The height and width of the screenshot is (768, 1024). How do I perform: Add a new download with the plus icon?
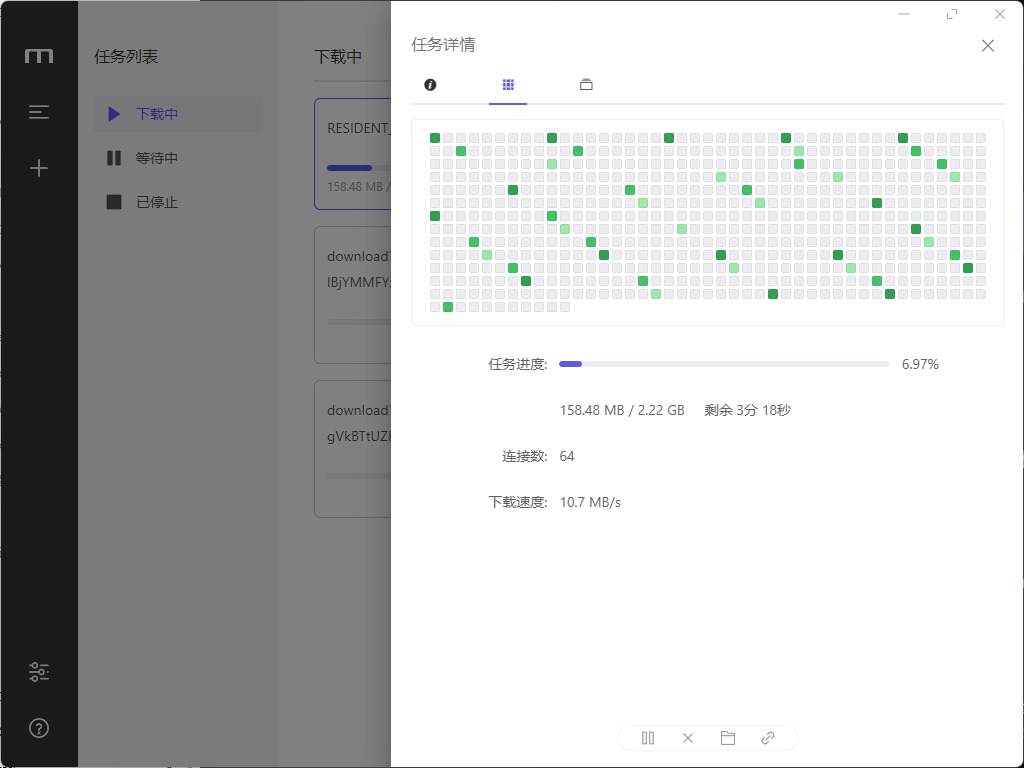tap(39, 168)
